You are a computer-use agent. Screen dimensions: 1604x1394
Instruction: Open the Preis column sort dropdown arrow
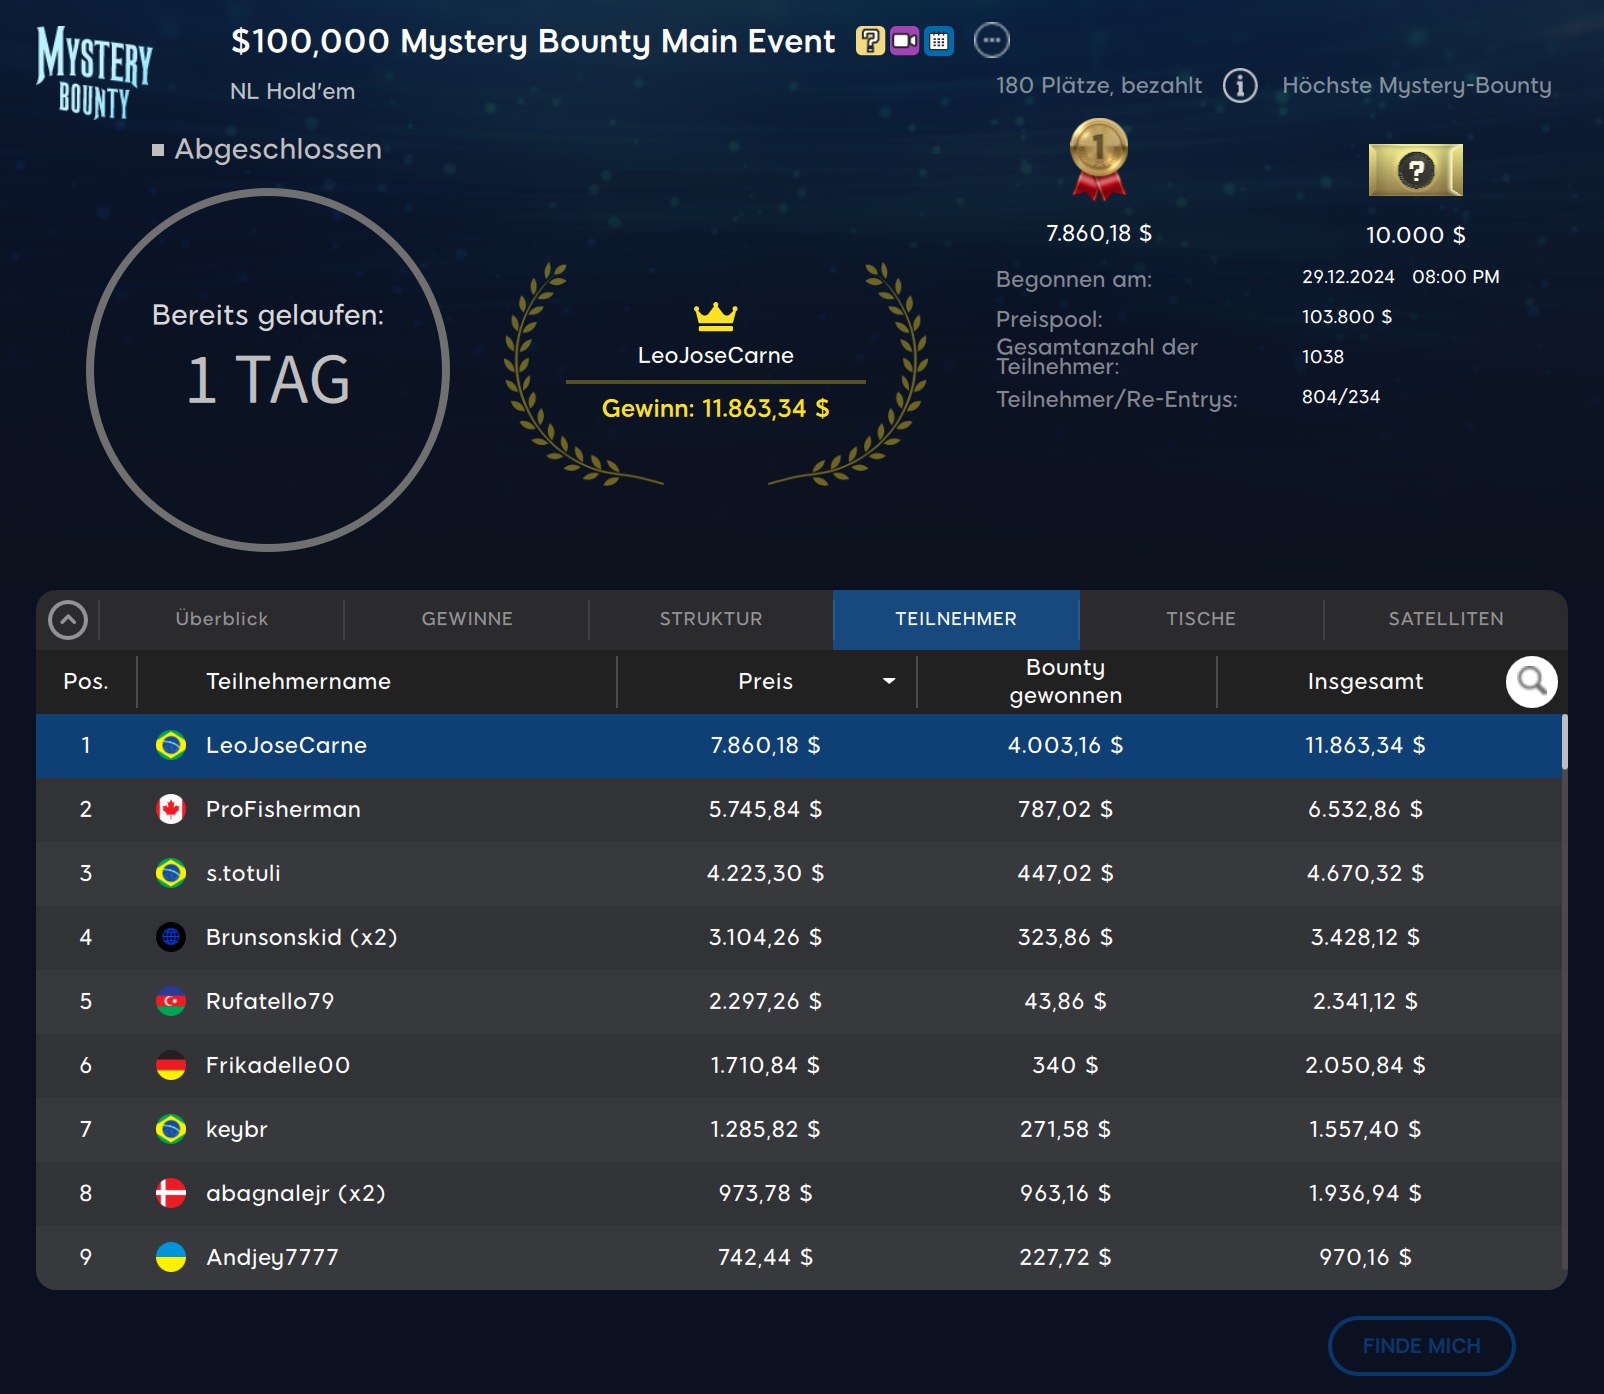coord(888,682)
